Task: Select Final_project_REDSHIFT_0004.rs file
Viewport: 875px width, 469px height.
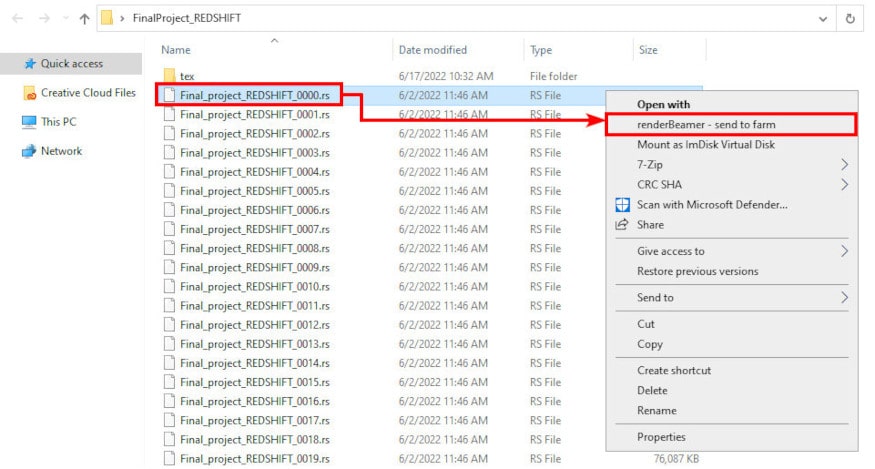Action: point(254,172)
